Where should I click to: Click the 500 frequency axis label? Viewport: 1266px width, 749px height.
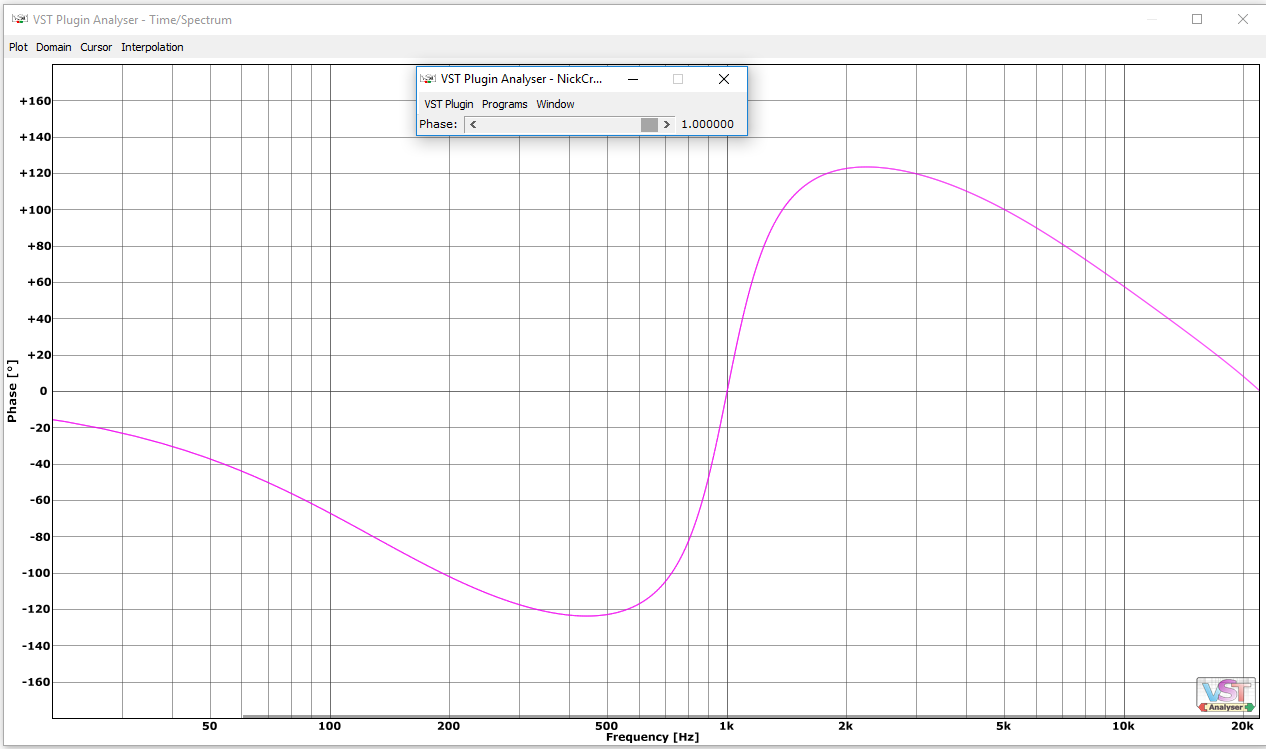coord(605,726)
